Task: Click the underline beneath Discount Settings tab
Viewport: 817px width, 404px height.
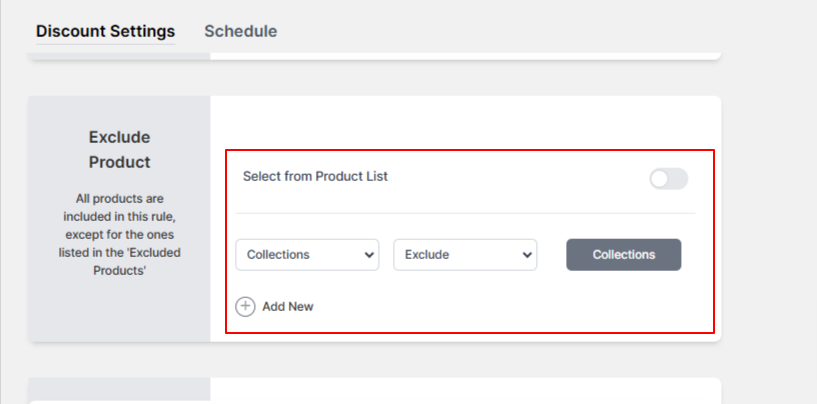Action: tap(105, 44)
